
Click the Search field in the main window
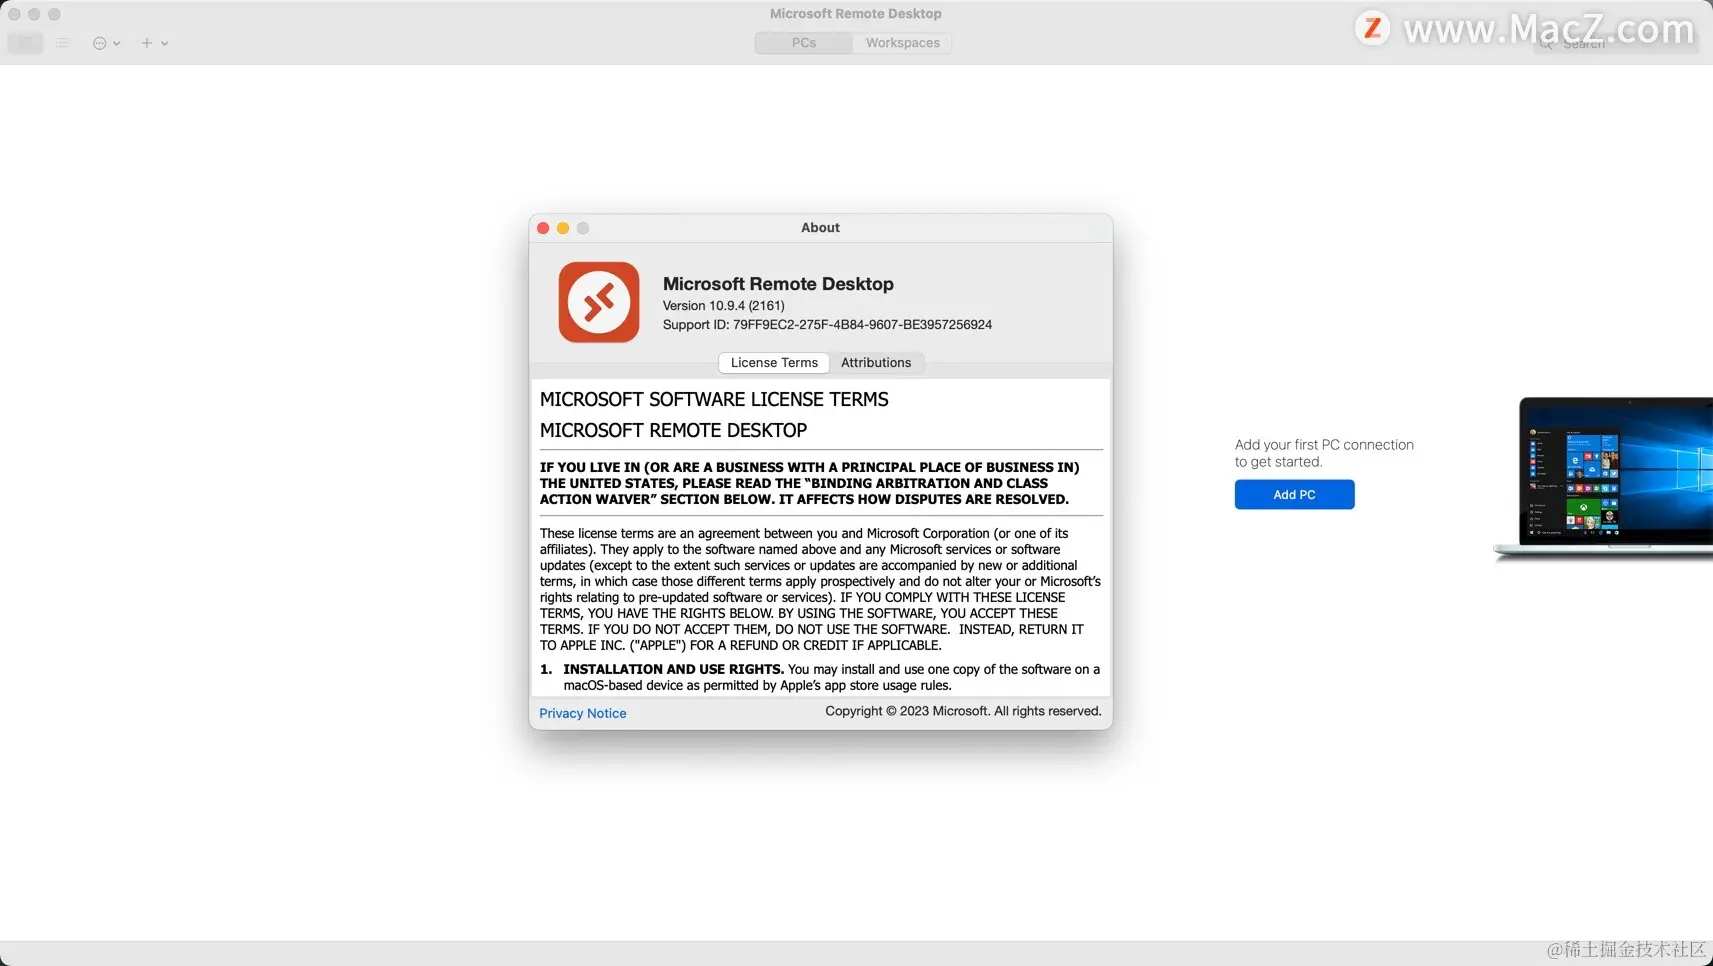[x=1615, y=44]
